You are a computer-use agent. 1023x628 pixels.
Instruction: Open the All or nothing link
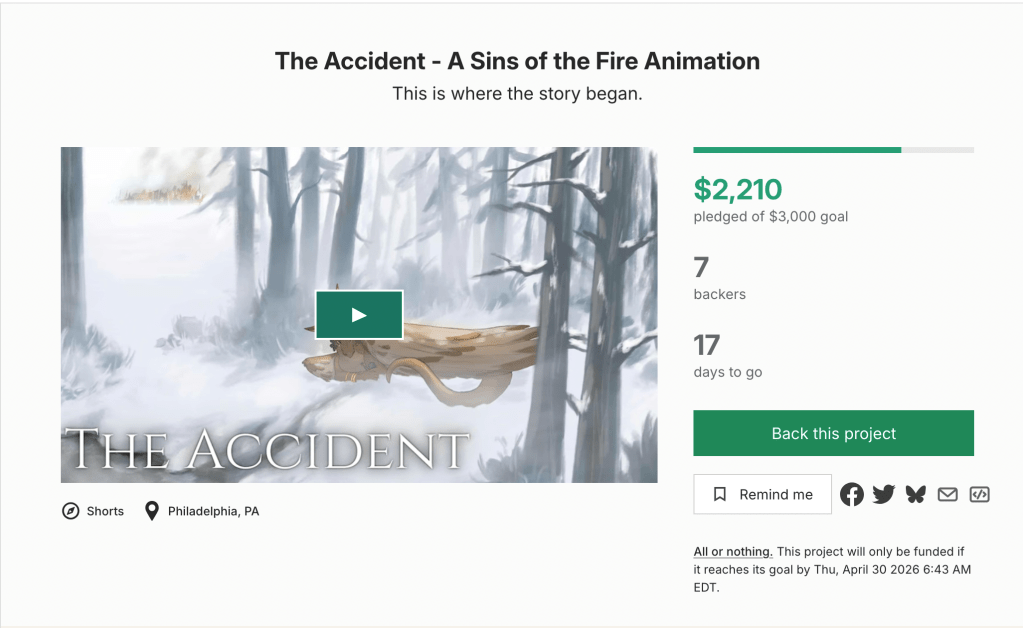point(733,552)
